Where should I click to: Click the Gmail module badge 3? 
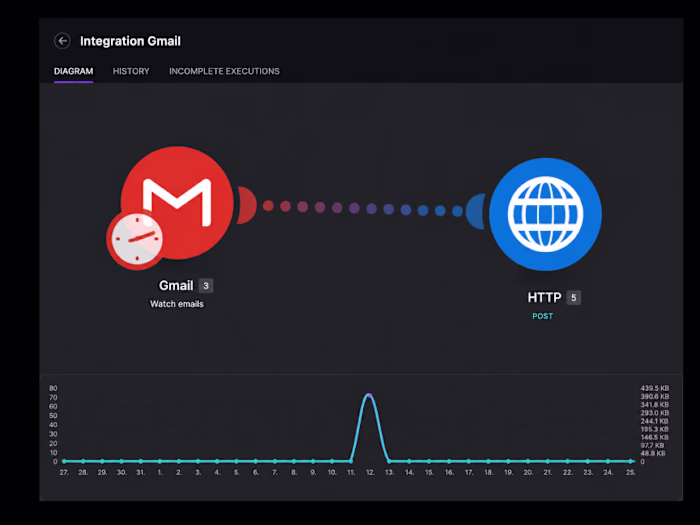206,286
